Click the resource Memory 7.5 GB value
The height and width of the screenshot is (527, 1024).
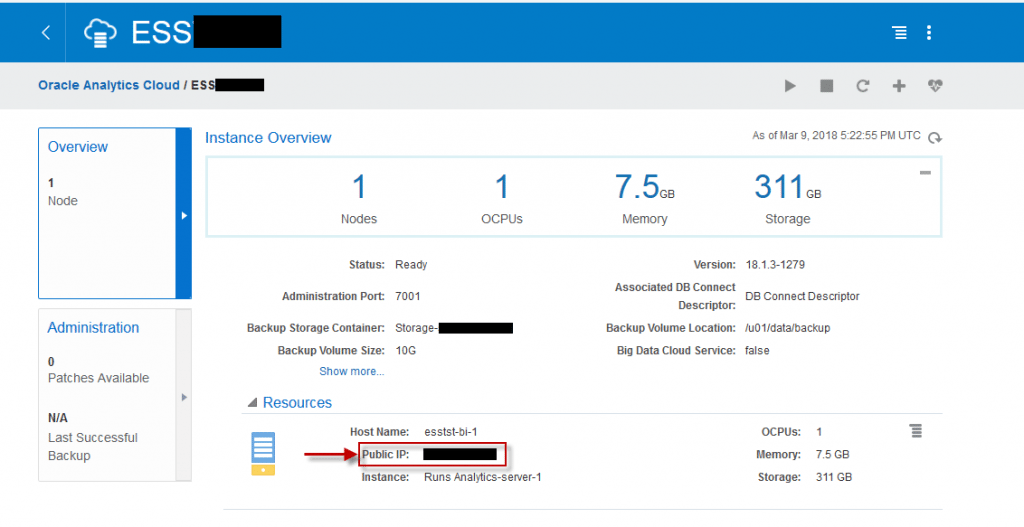[x=832, y=454]
